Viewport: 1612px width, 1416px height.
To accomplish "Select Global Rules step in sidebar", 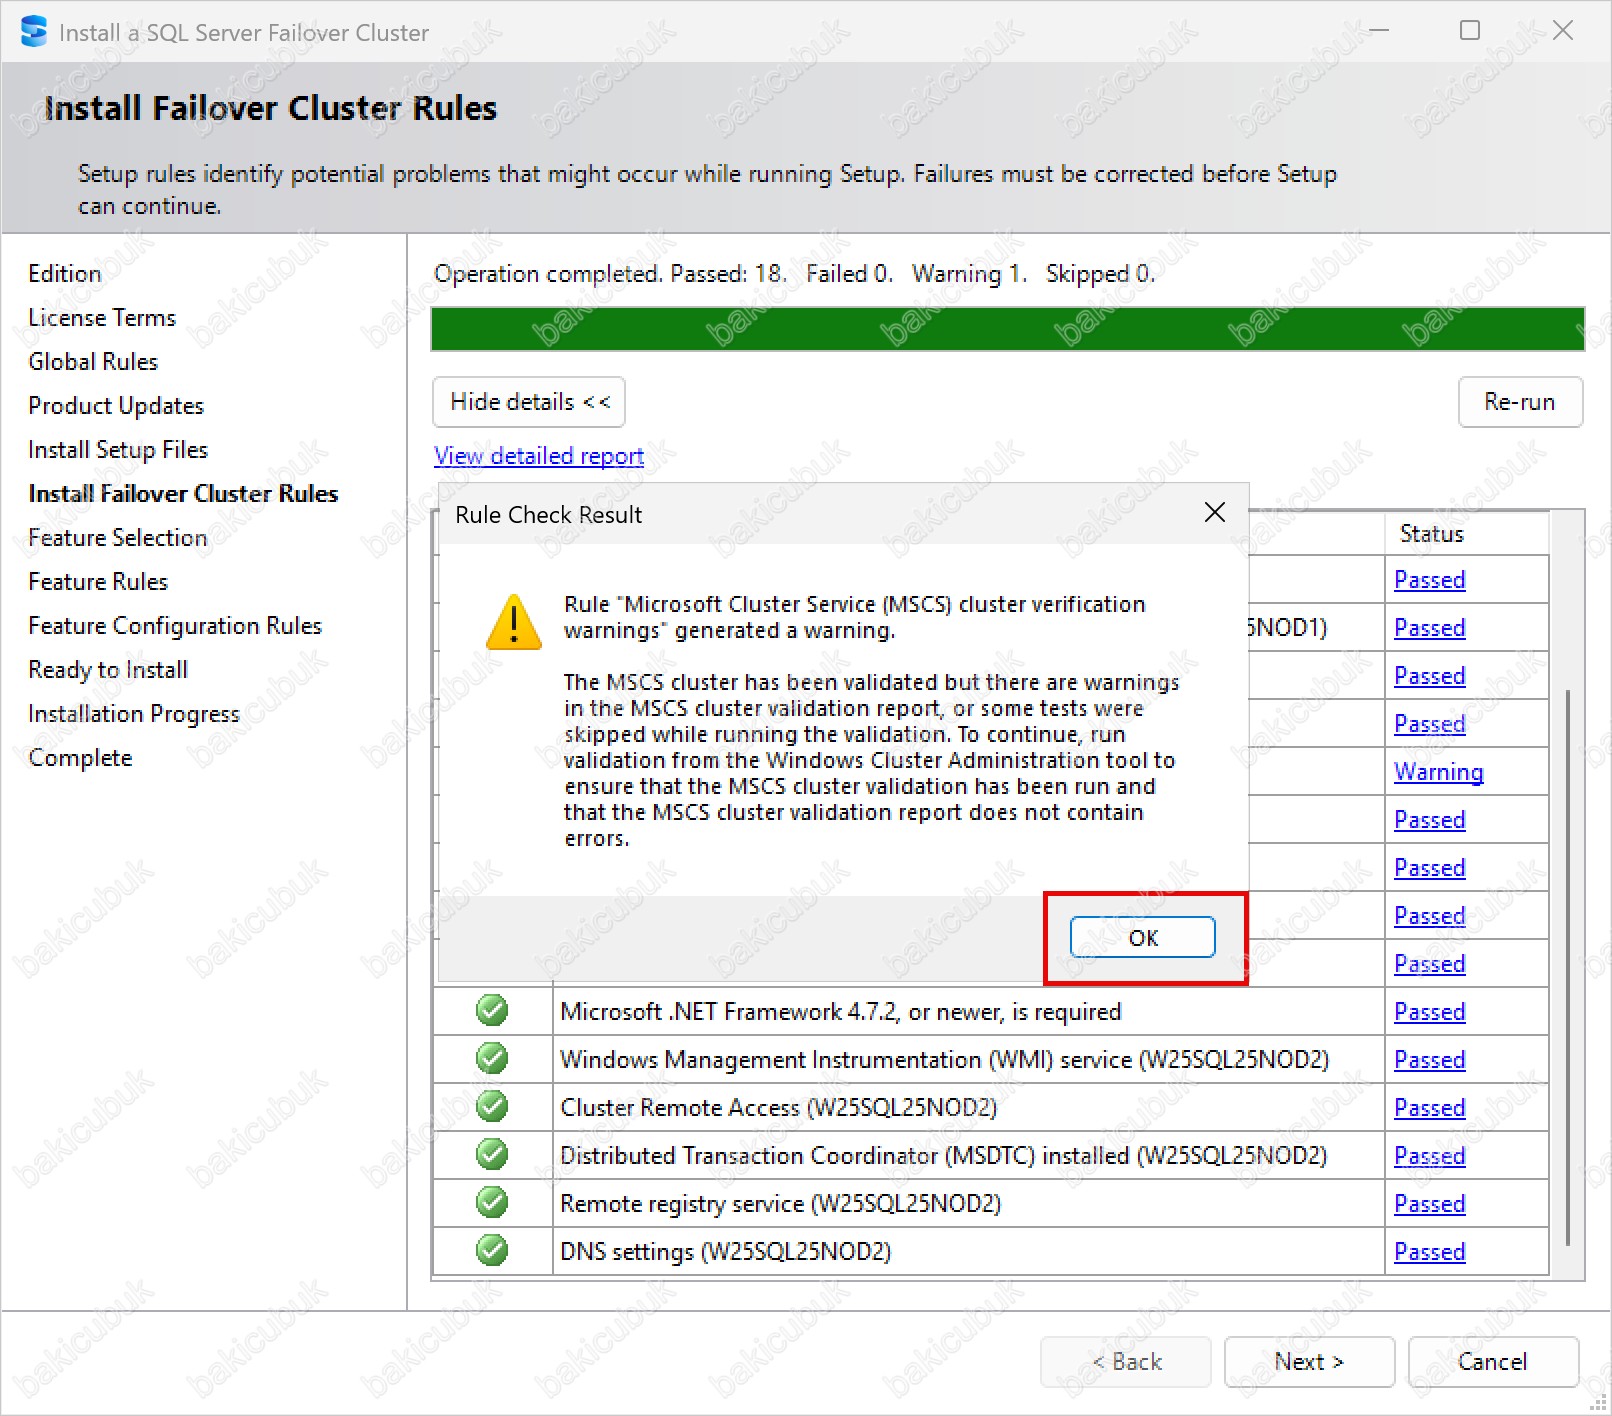I will (x=93, y=362).
